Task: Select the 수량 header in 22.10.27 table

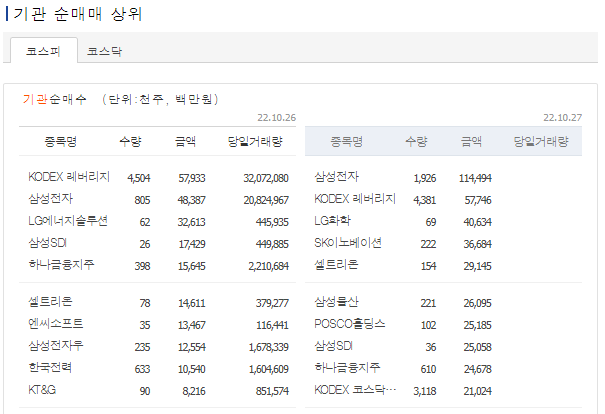Action: point(416,142)
